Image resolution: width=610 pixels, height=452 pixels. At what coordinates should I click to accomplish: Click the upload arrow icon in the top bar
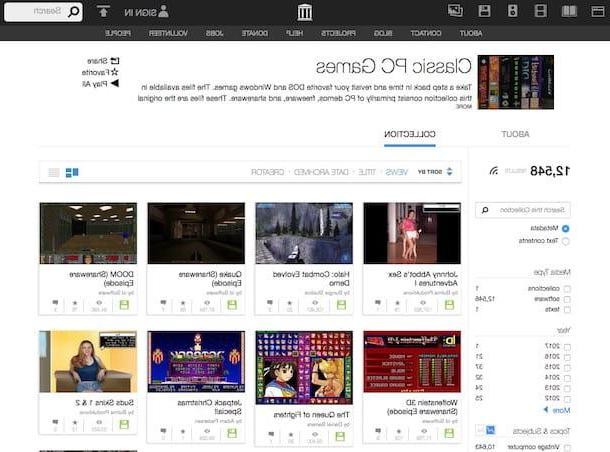click(x=103, y=11)
